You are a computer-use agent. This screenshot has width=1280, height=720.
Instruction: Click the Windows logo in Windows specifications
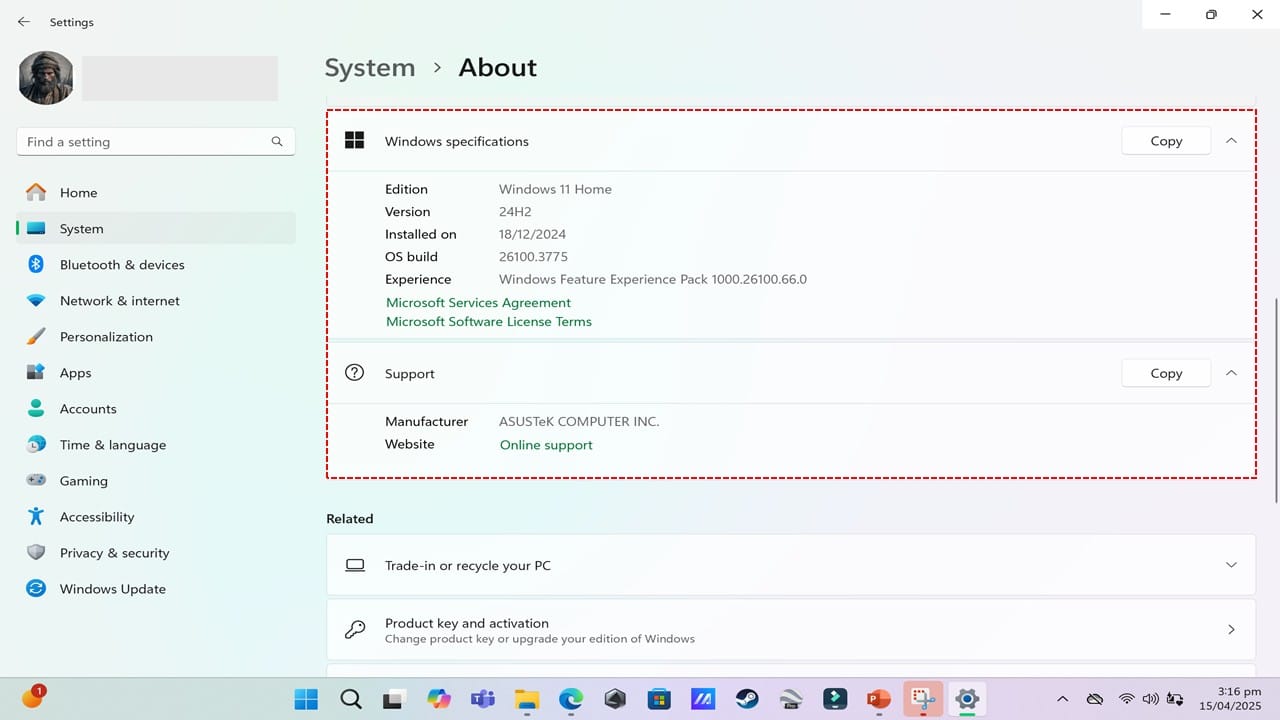pyautogui.click(x=354, y=141)
